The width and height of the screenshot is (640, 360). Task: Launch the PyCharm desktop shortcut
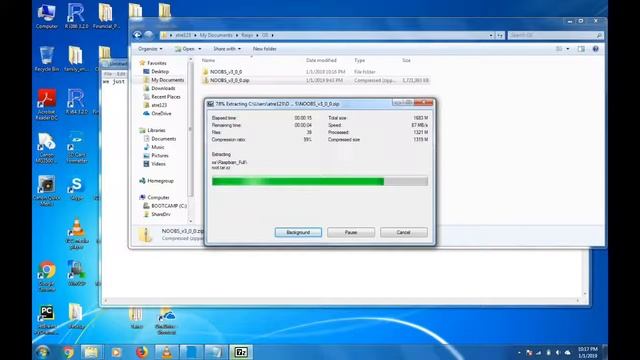pos(47,320)
